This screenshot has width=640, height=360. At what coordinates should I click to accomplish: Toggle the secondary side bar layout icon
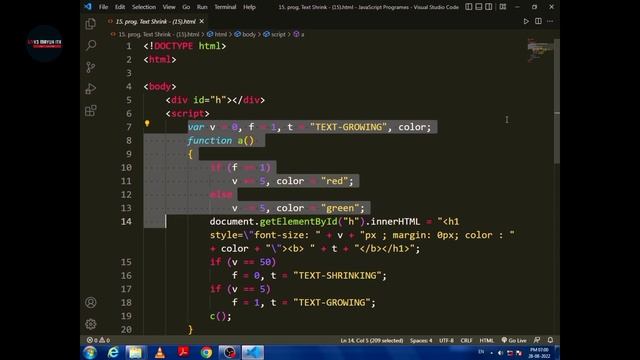pyautogui.click(x=489, y=7)
